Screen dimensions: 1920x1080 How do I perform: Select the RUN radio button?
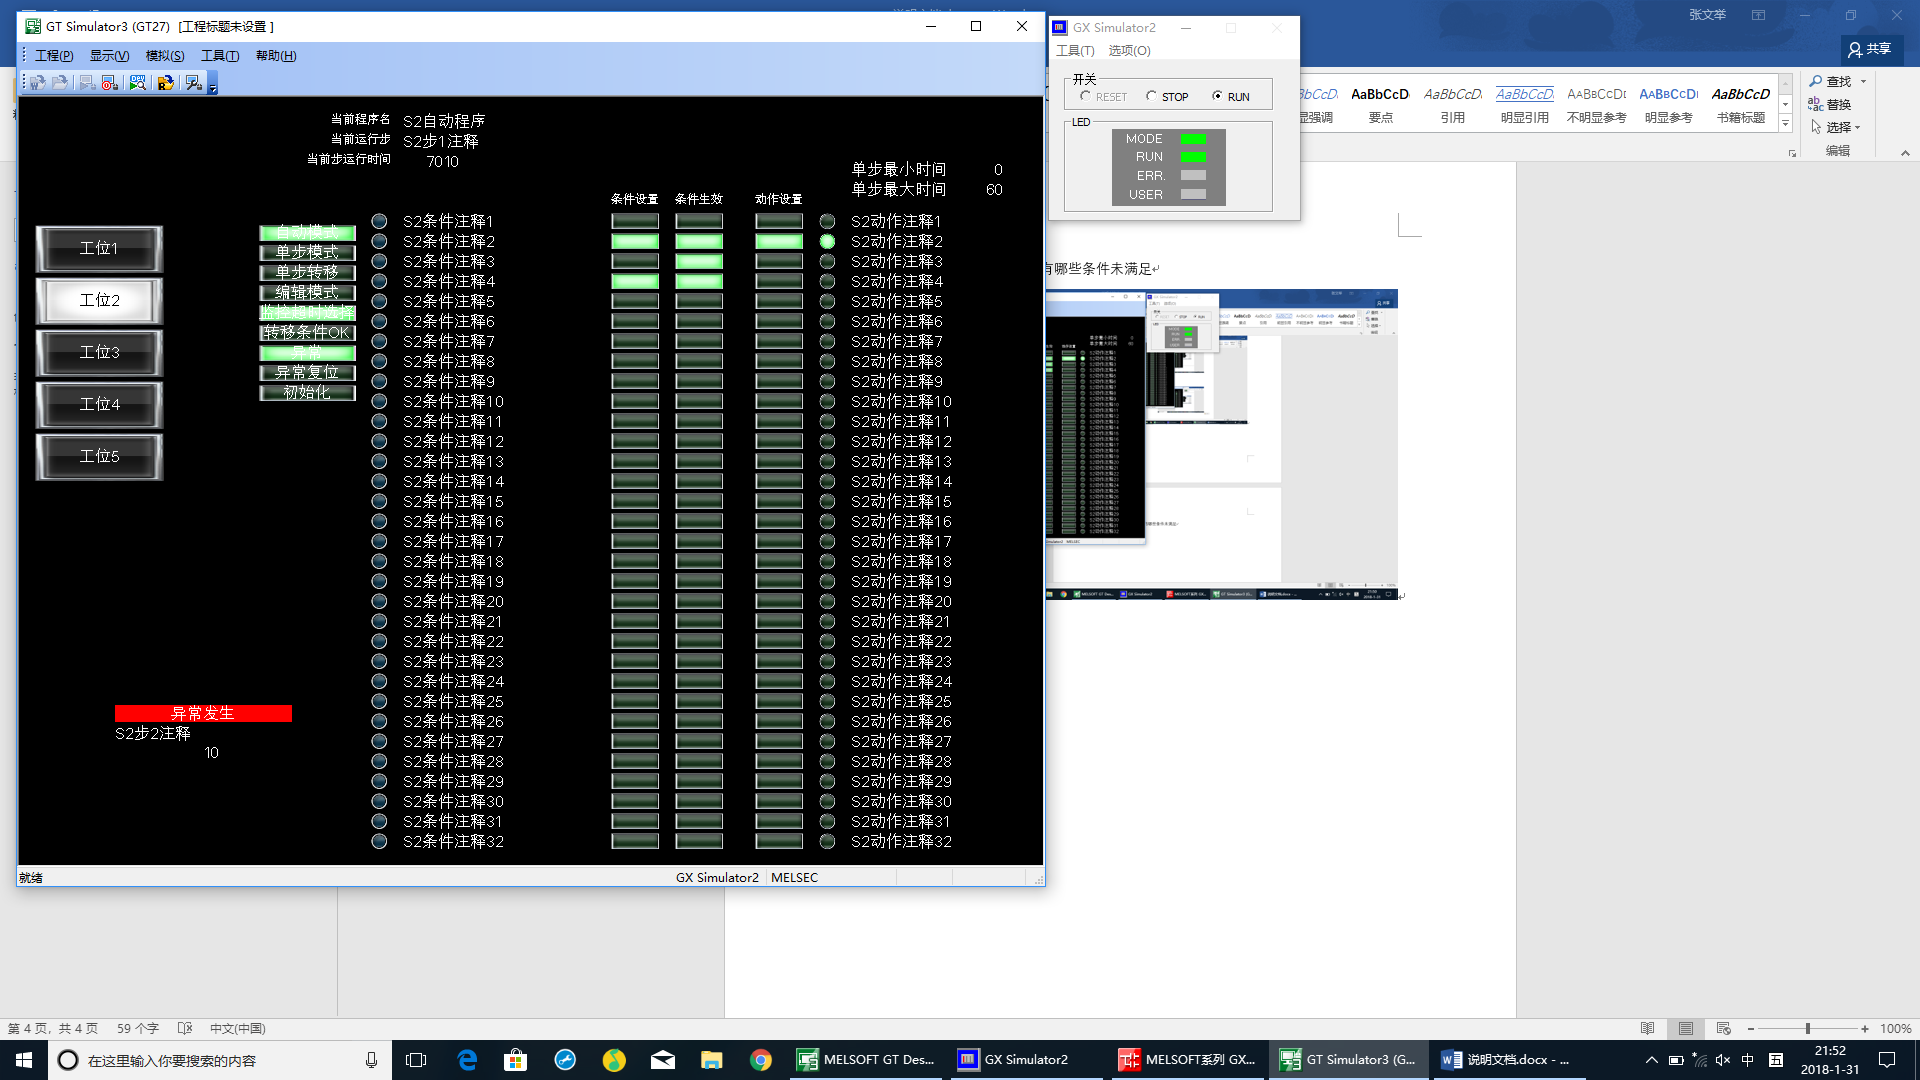pos(1217,96)
